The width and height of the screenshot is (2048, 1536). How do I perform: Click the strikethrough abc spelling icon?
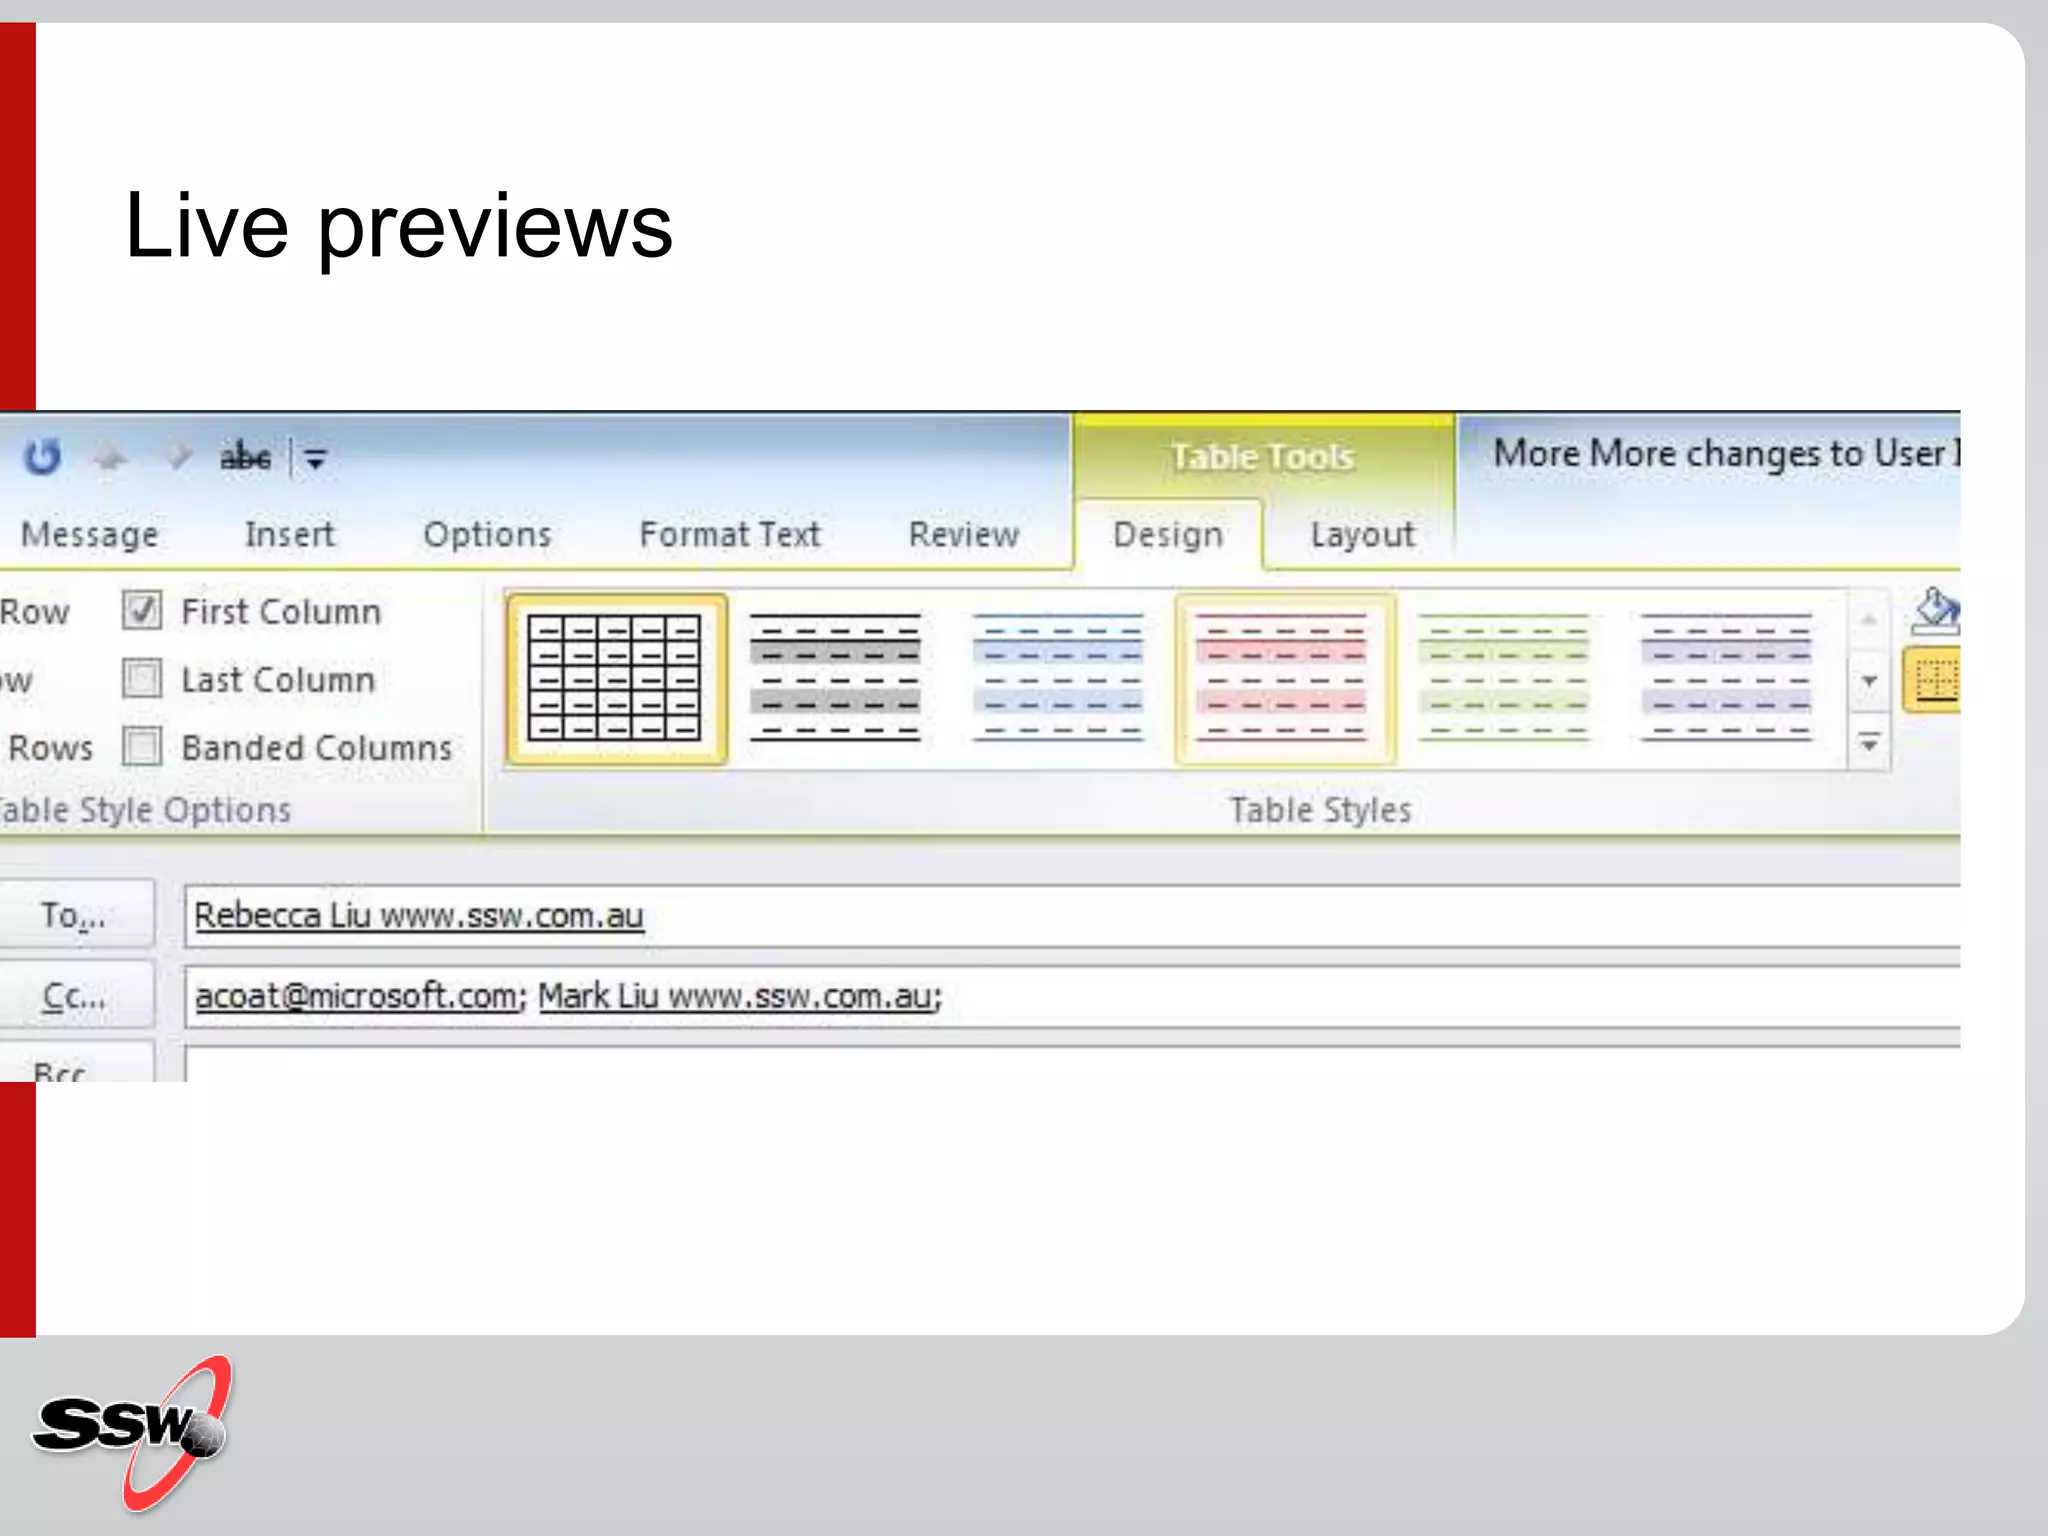(245, 457)
